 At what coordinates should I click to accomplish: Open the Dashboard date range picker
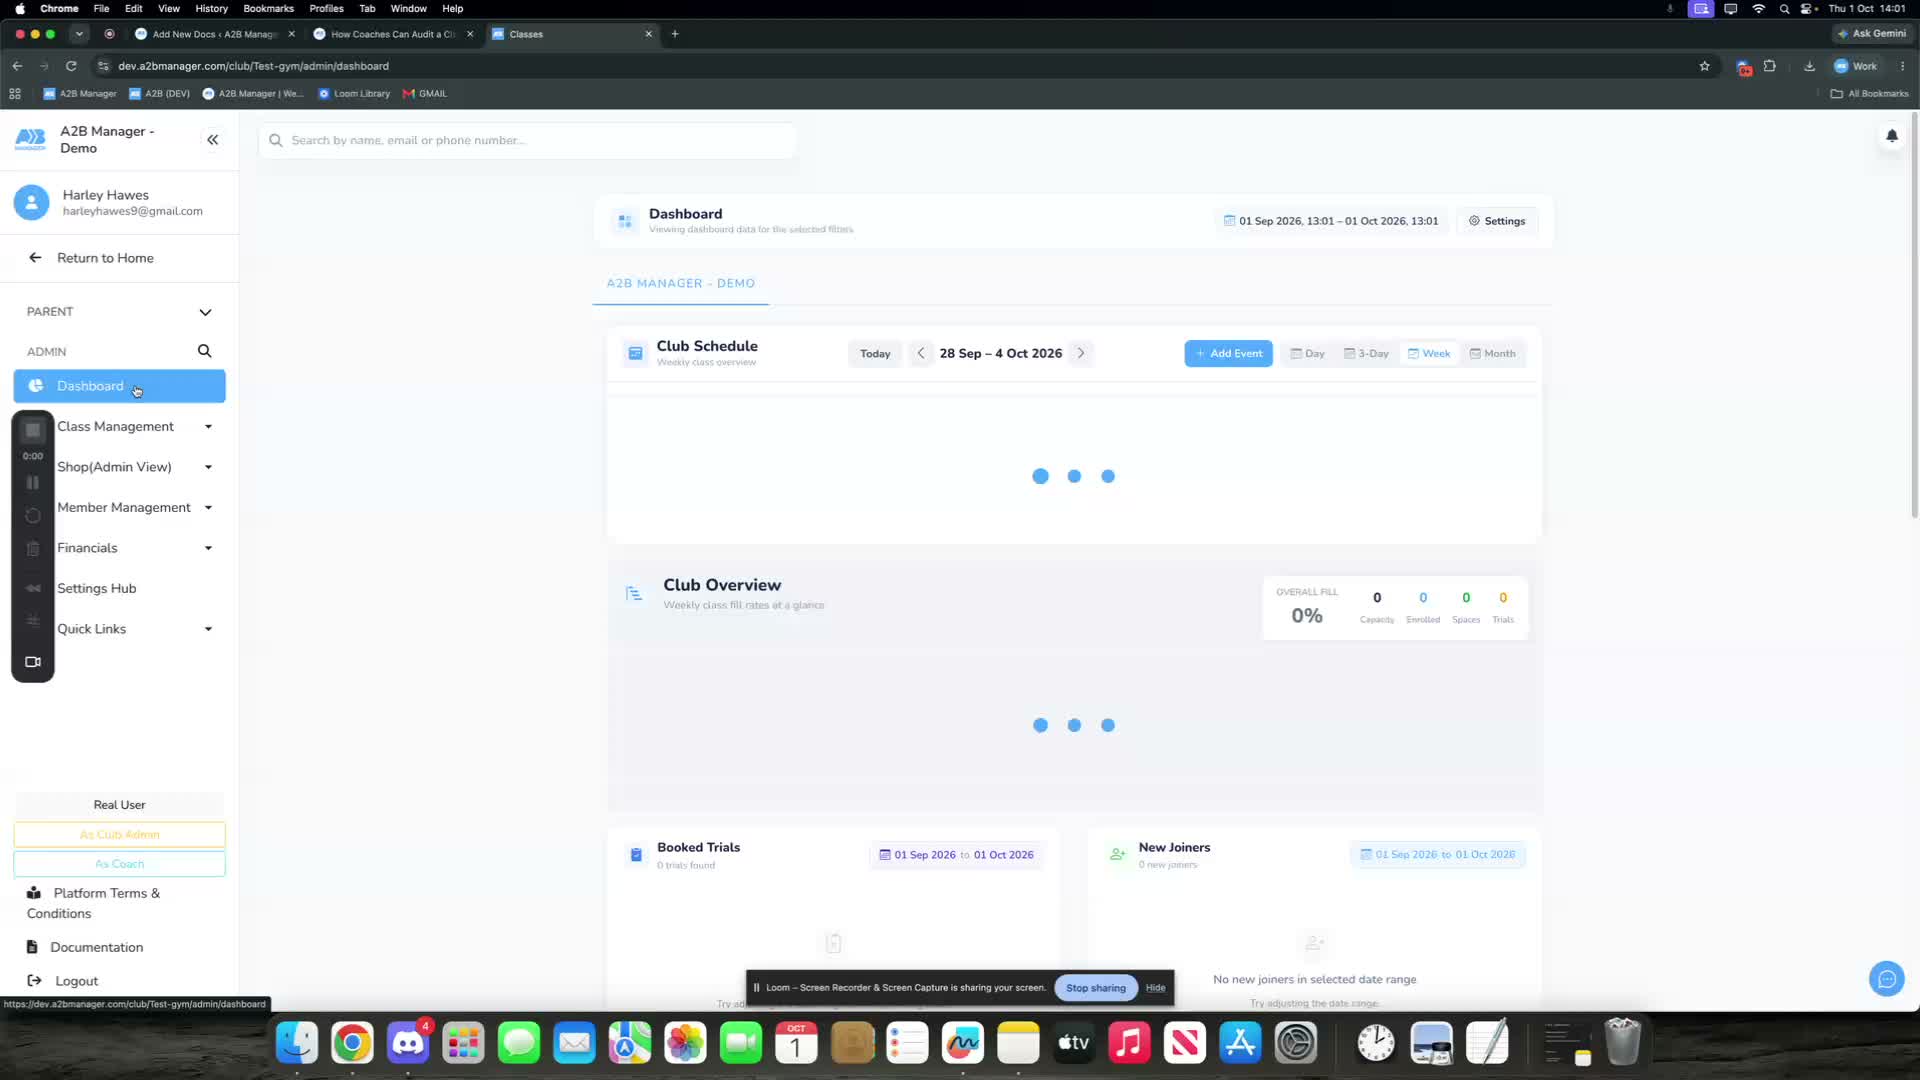tap(1331, 221)
